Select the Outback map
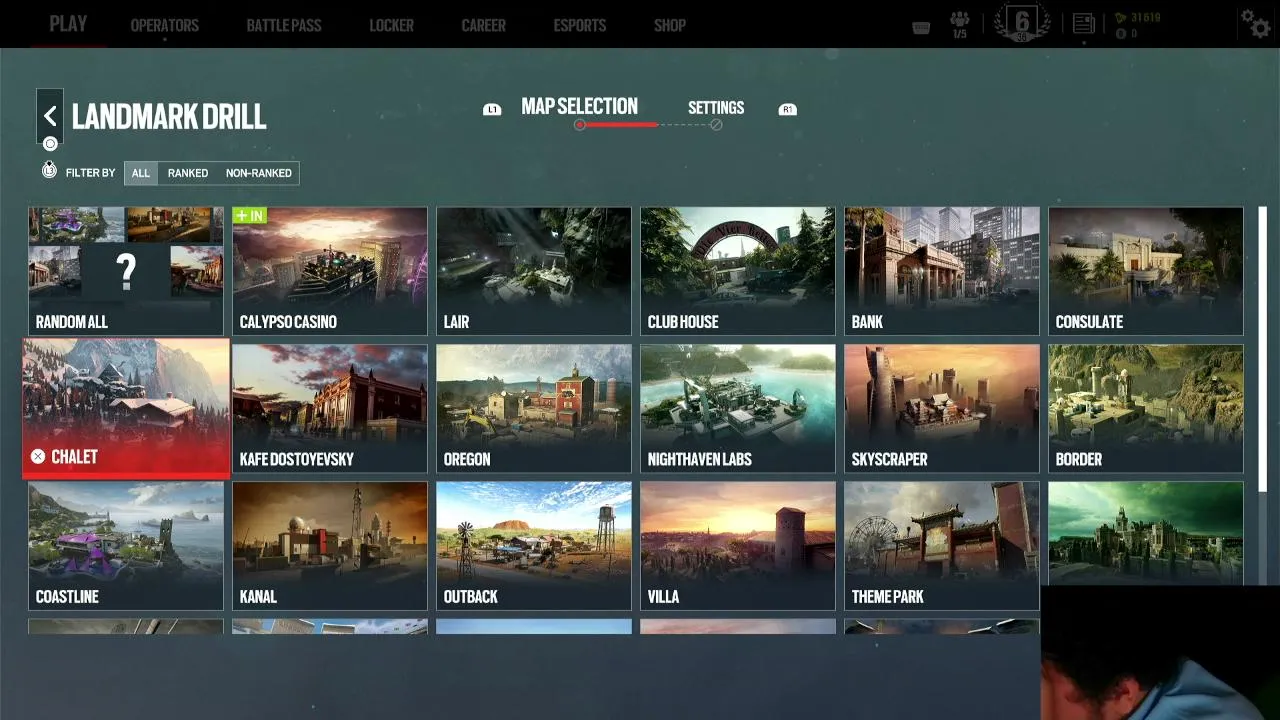The image size is (1280, 720). [534, 545]
